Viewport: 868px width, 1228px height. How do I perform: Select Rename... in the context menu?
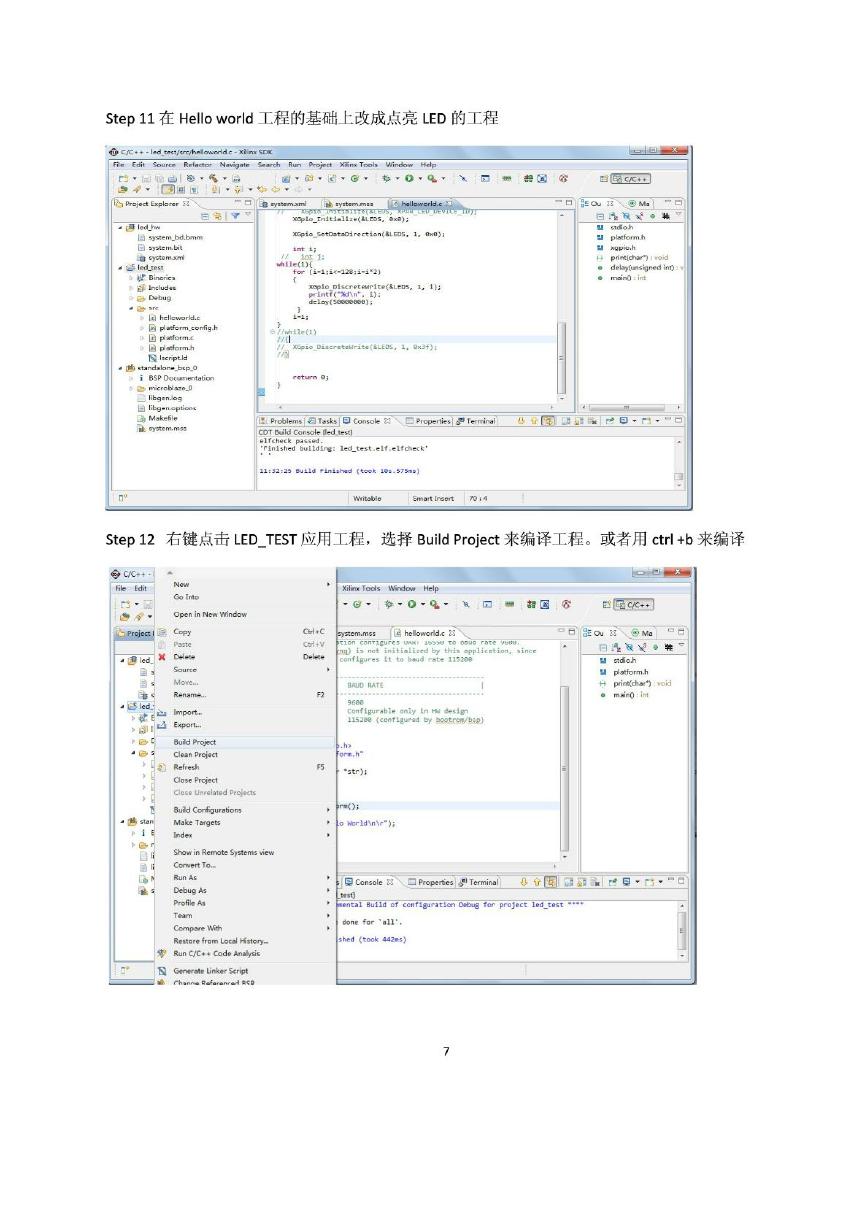pos(243,694)
